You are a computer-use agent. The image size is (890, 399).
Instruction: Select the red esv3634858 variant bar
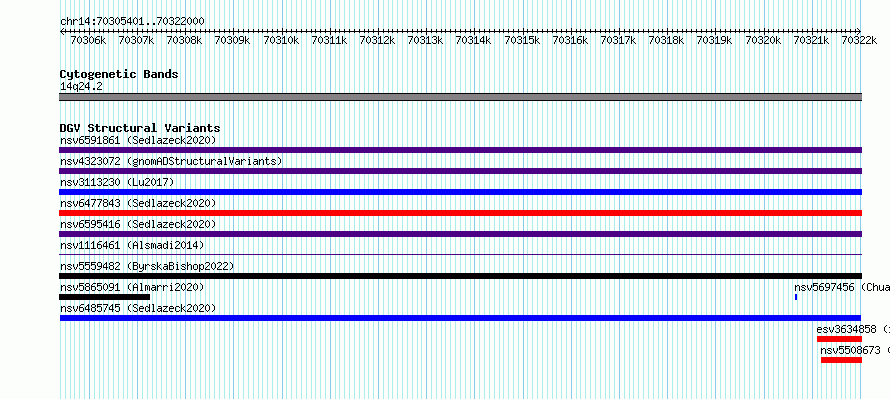(x=839, y=339)
